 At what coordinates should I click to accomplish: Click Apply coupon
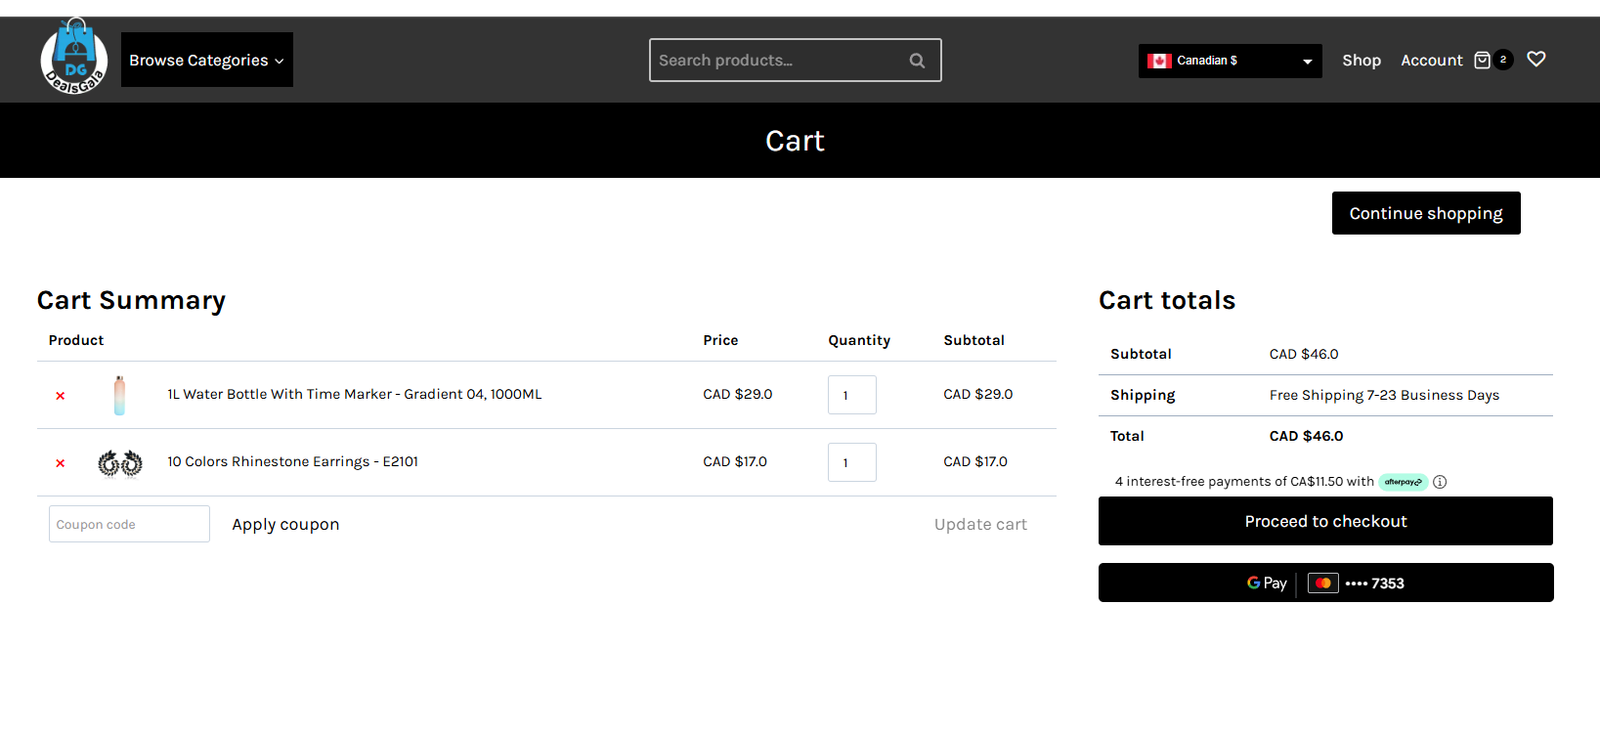coord(285,524)
